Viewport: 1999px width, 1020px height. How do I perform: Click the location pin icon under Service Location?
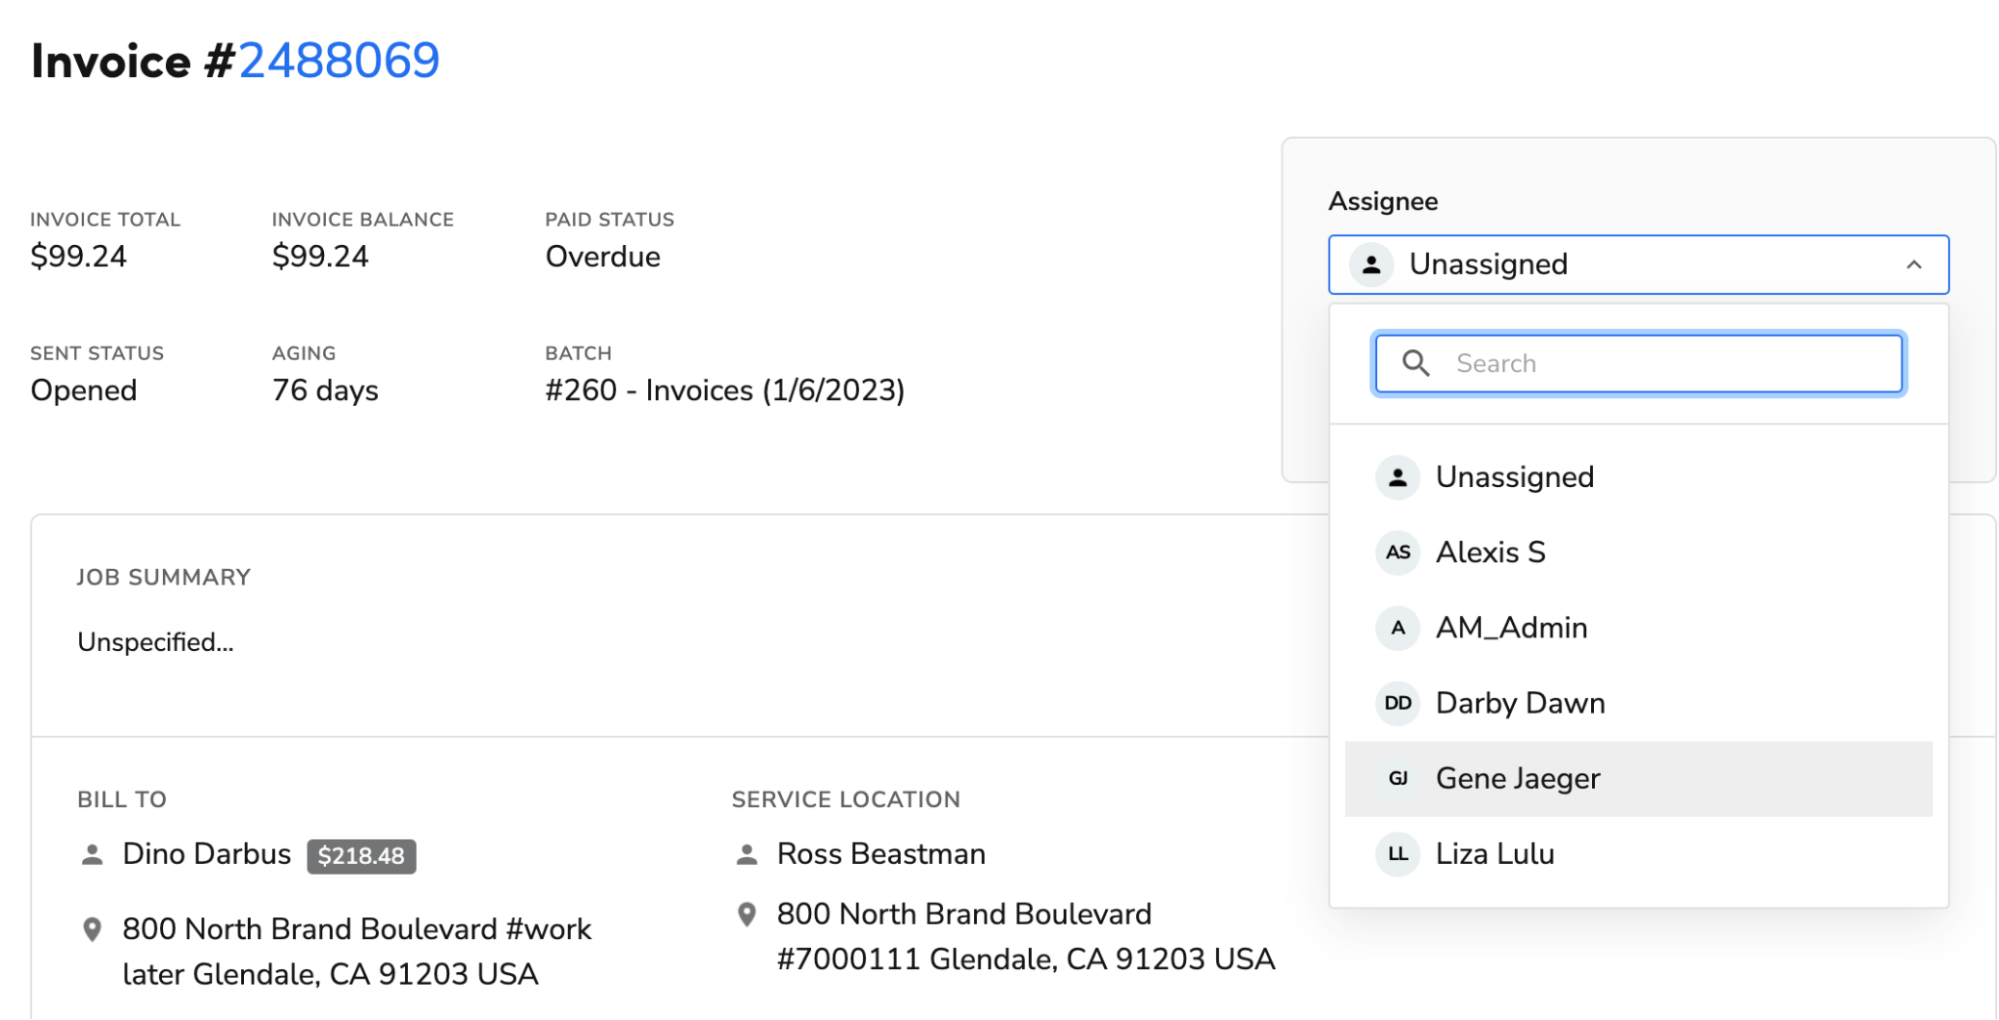(748, 913)
